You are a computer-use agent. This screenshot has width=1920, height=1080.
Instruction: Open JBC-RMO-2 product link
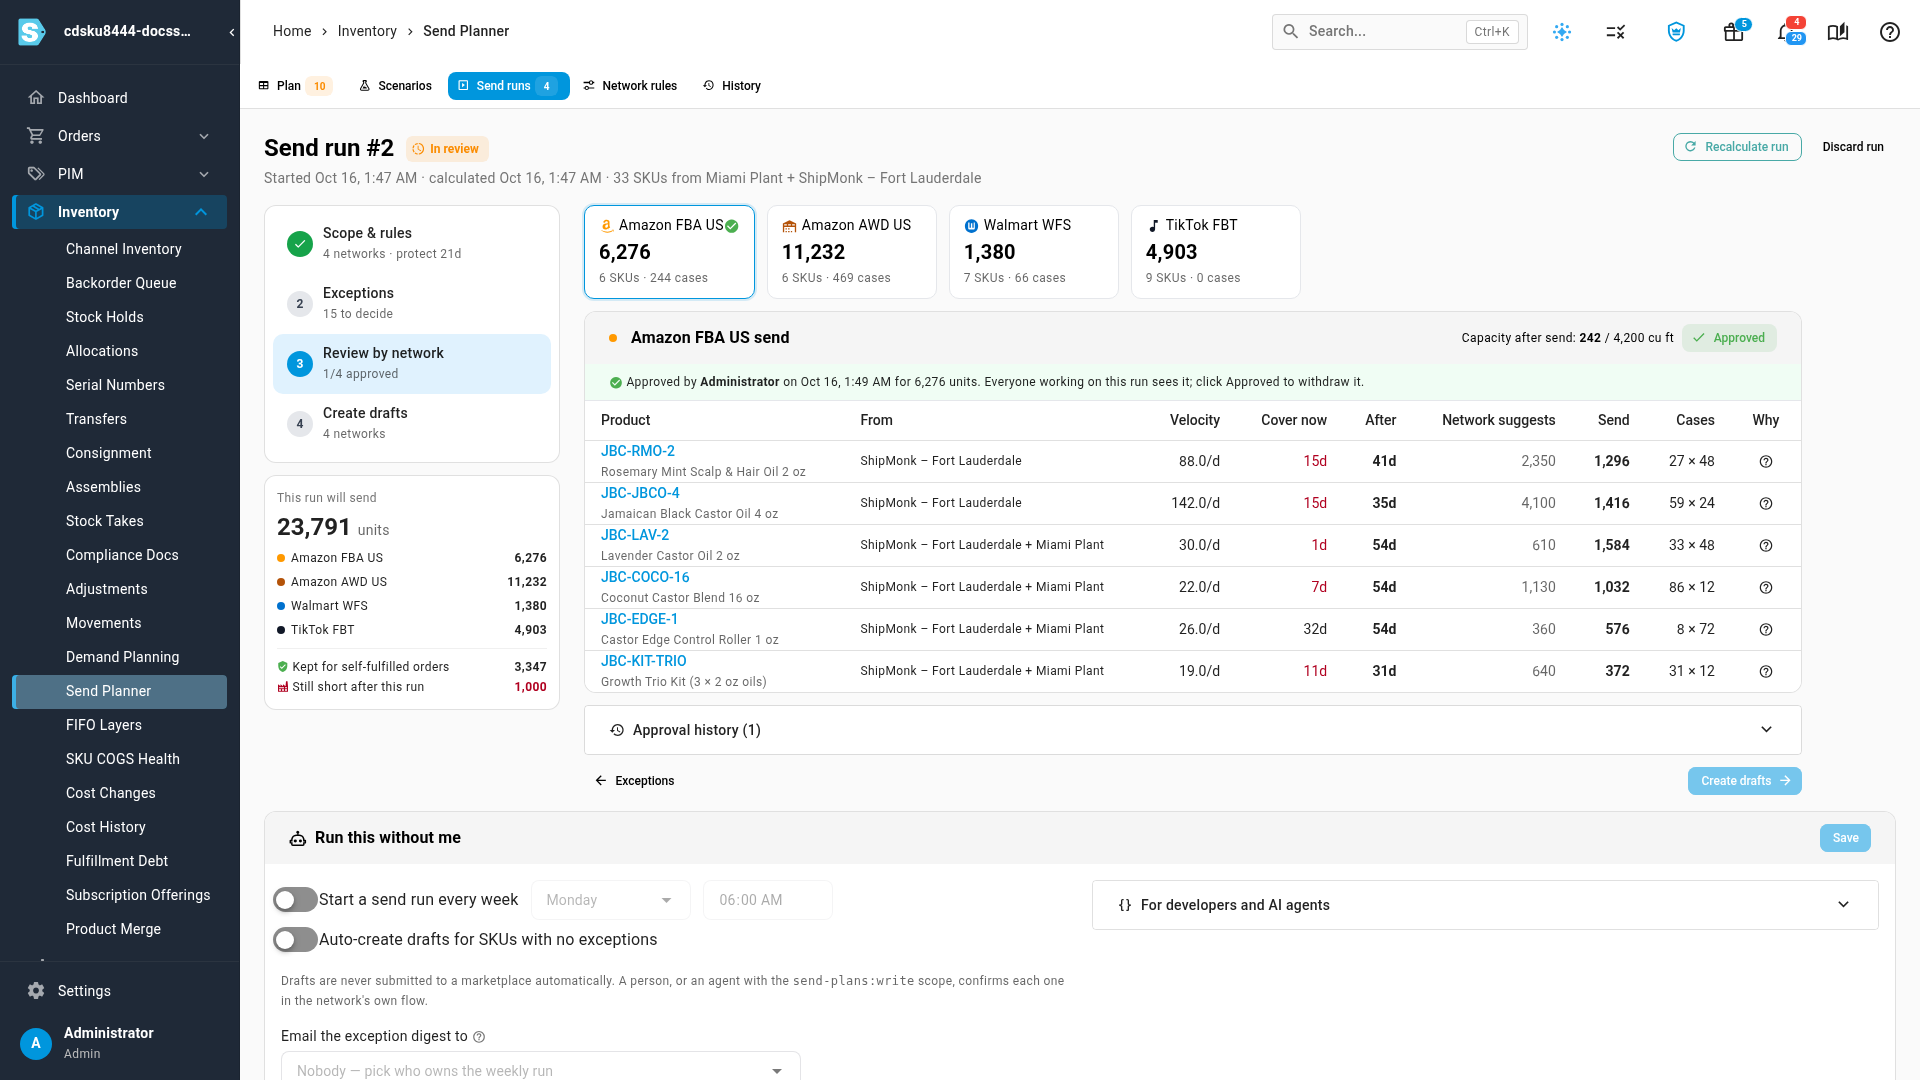coord(638,451)
